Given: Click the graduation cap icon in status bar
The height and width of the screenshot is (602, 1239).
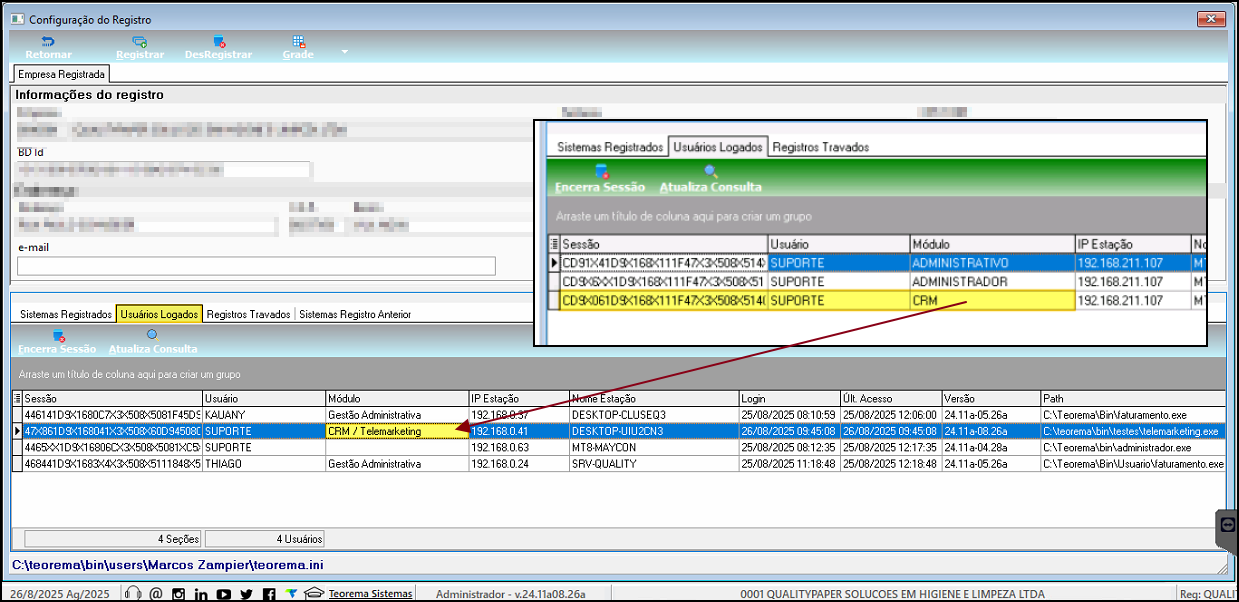Looking at the screenshot, I should tap(314, 594).
